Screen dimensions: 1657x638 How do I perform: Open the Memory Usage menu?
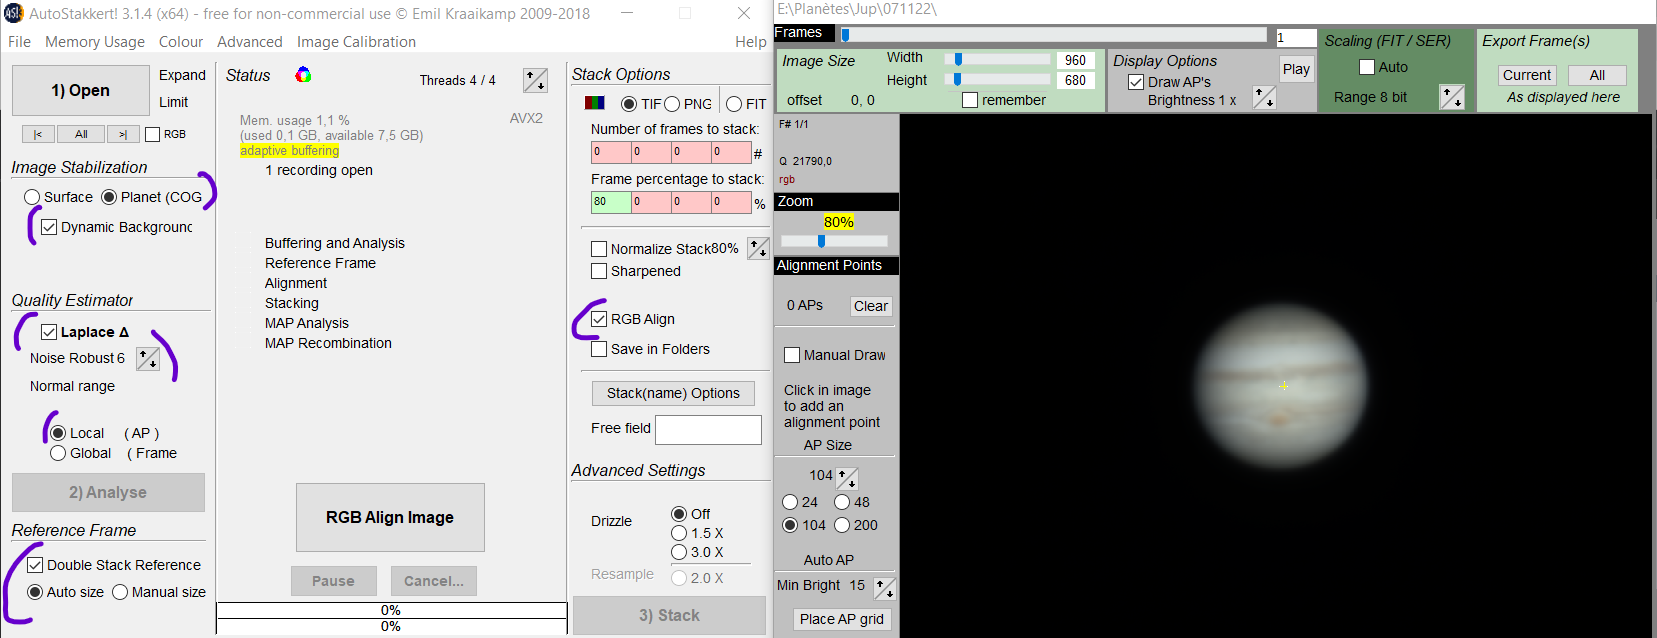(x=95, y=42)
